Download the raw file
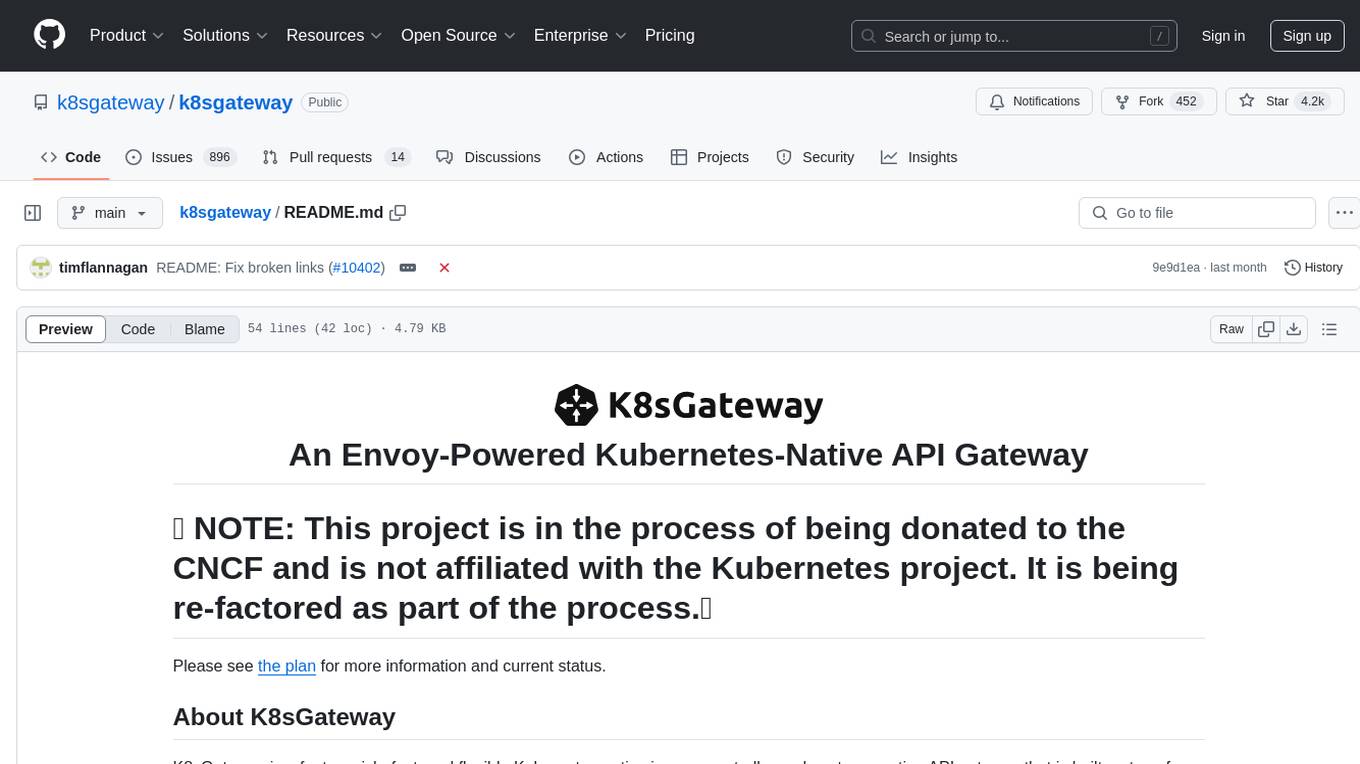The image size is (1360, 764). [x=1294, y=329]
